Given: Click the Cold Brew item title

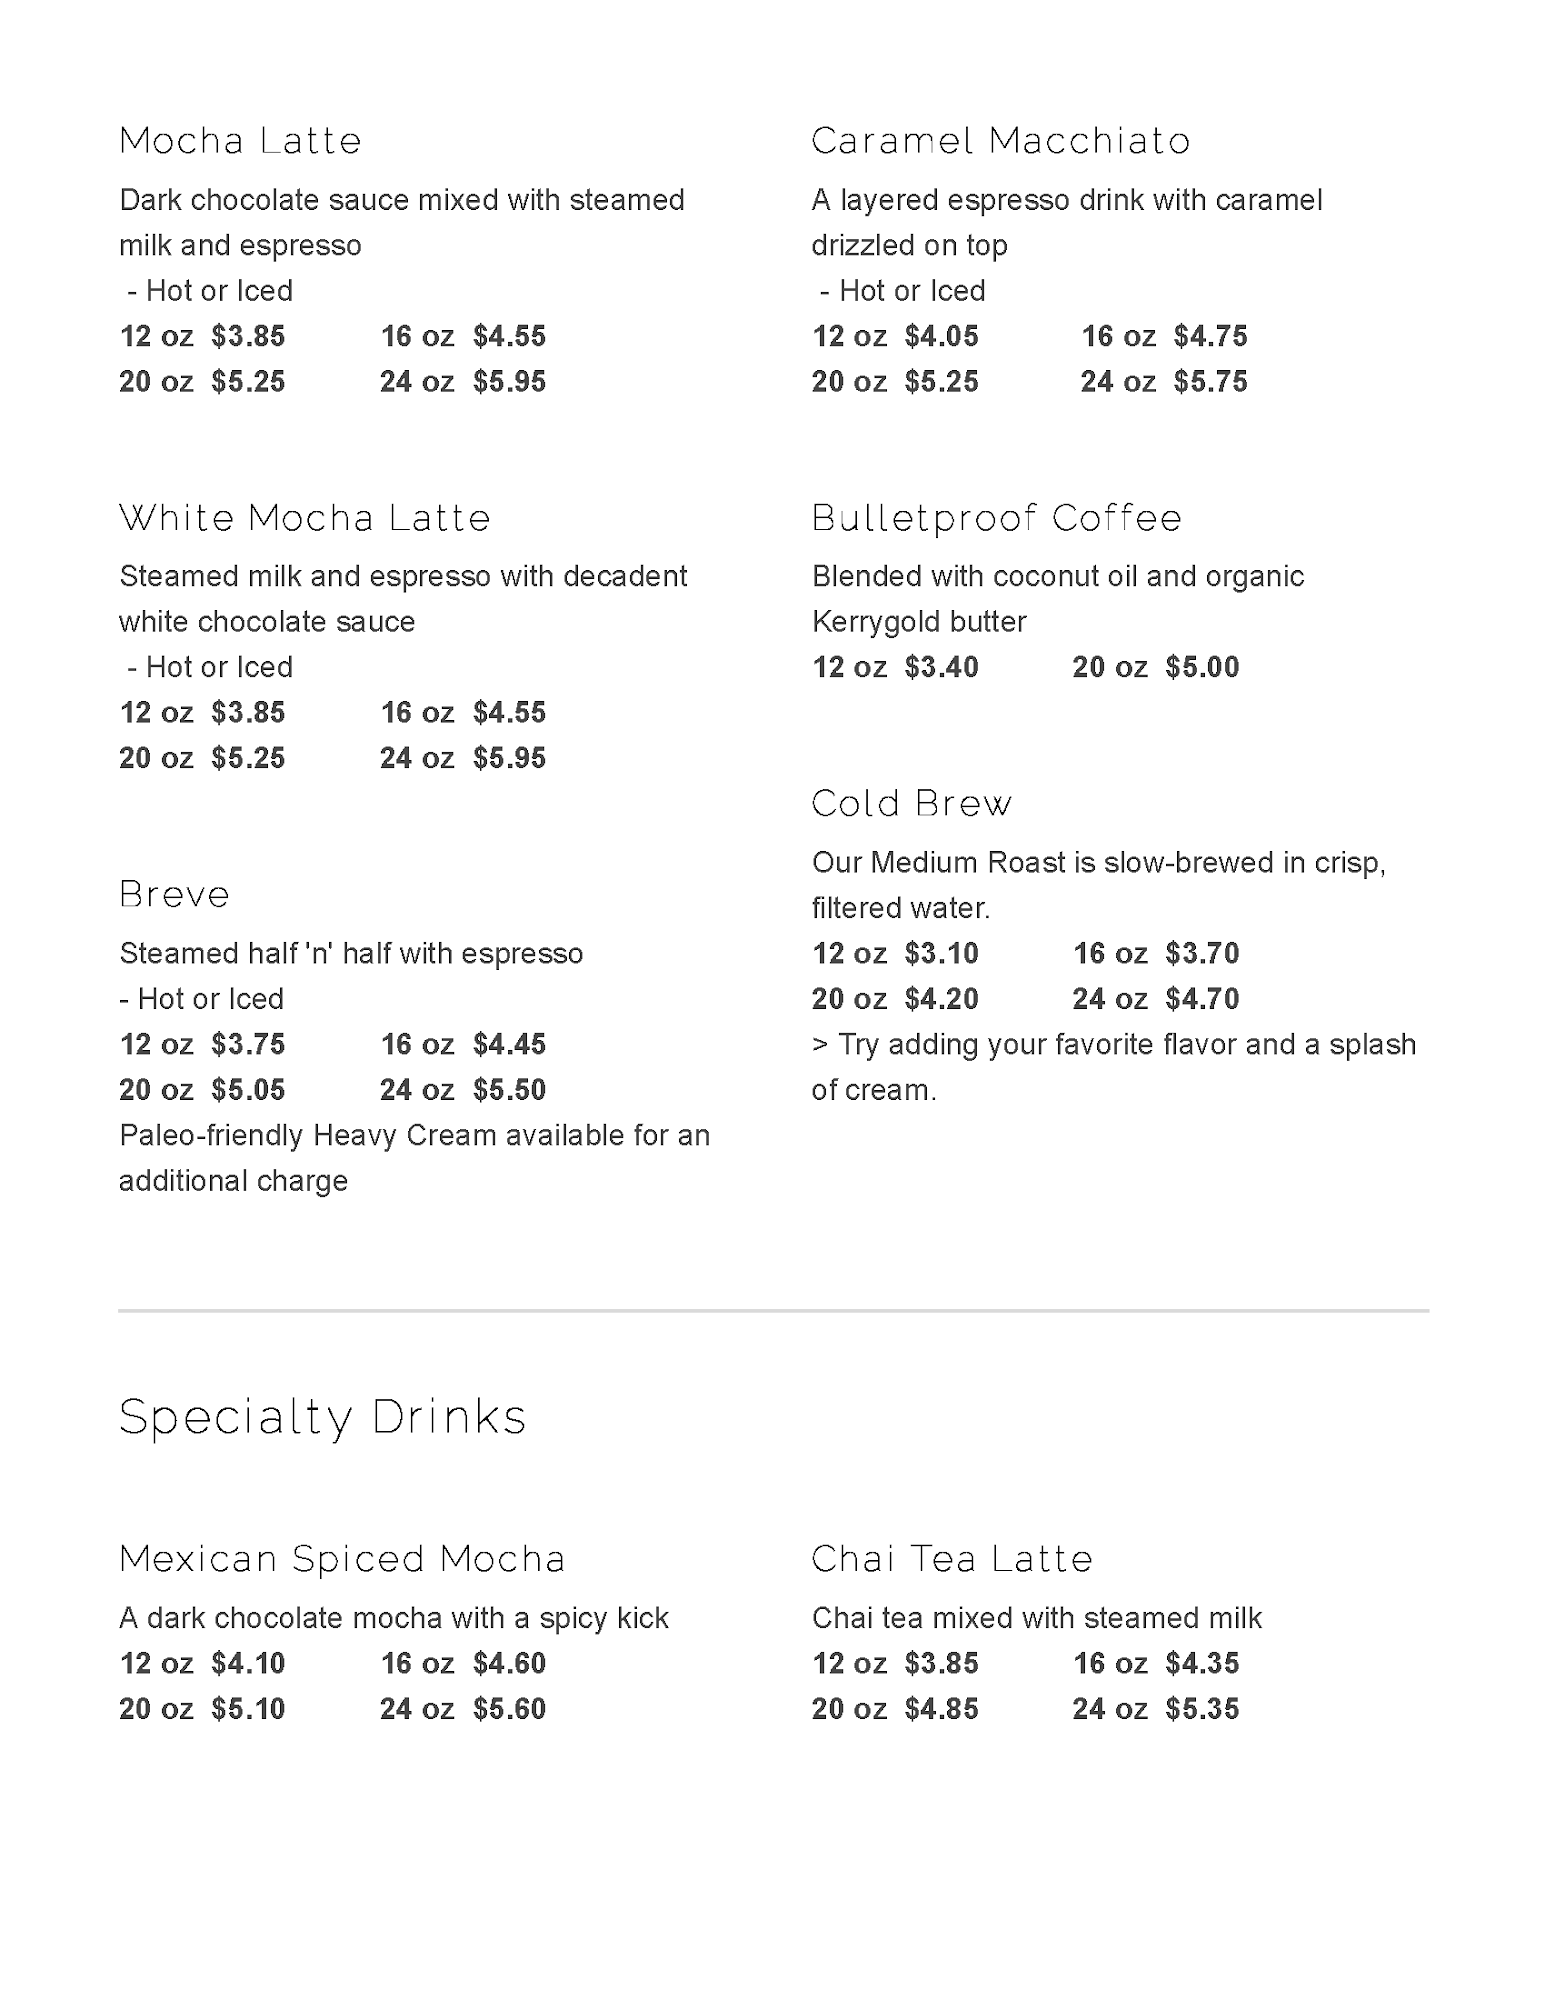Looking at the screenshot, I should click(x=912, y=804).
